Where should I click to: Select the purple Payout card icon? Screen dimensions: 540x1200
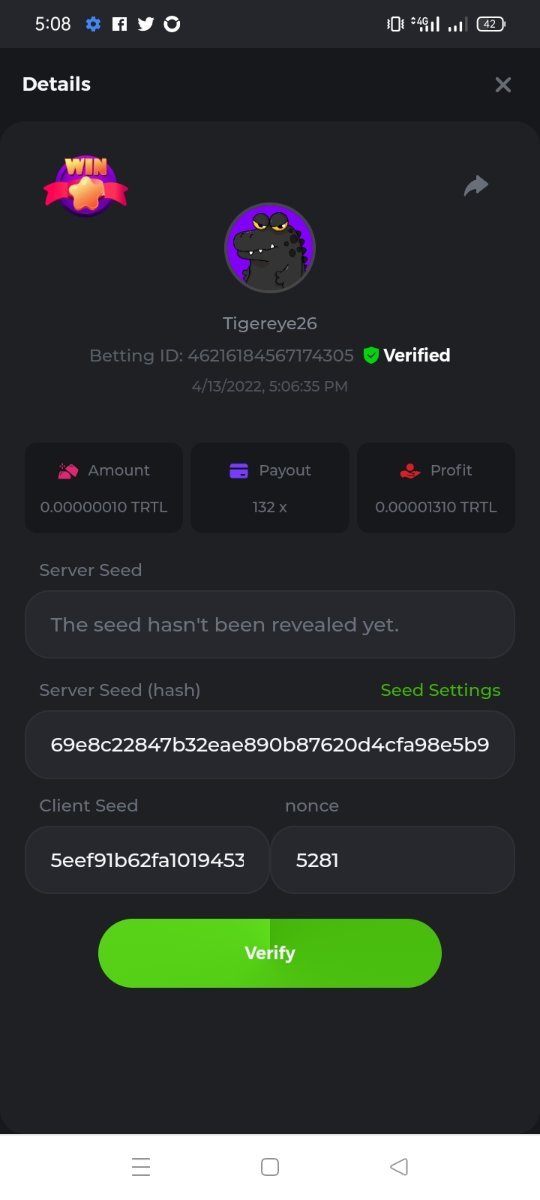[x=239, y=470]
